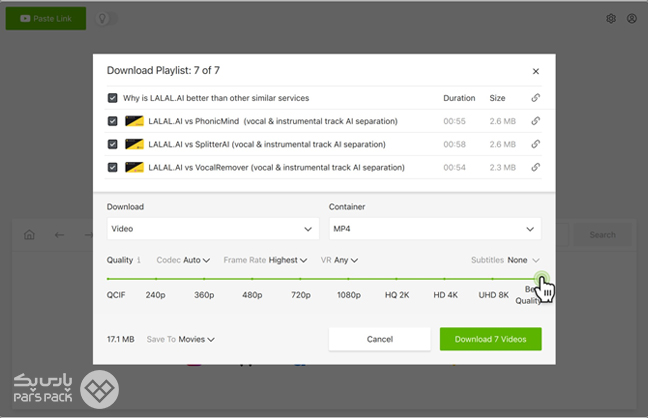Click the 00:55 duration value

pyautogui.click(x=454, y=121)
